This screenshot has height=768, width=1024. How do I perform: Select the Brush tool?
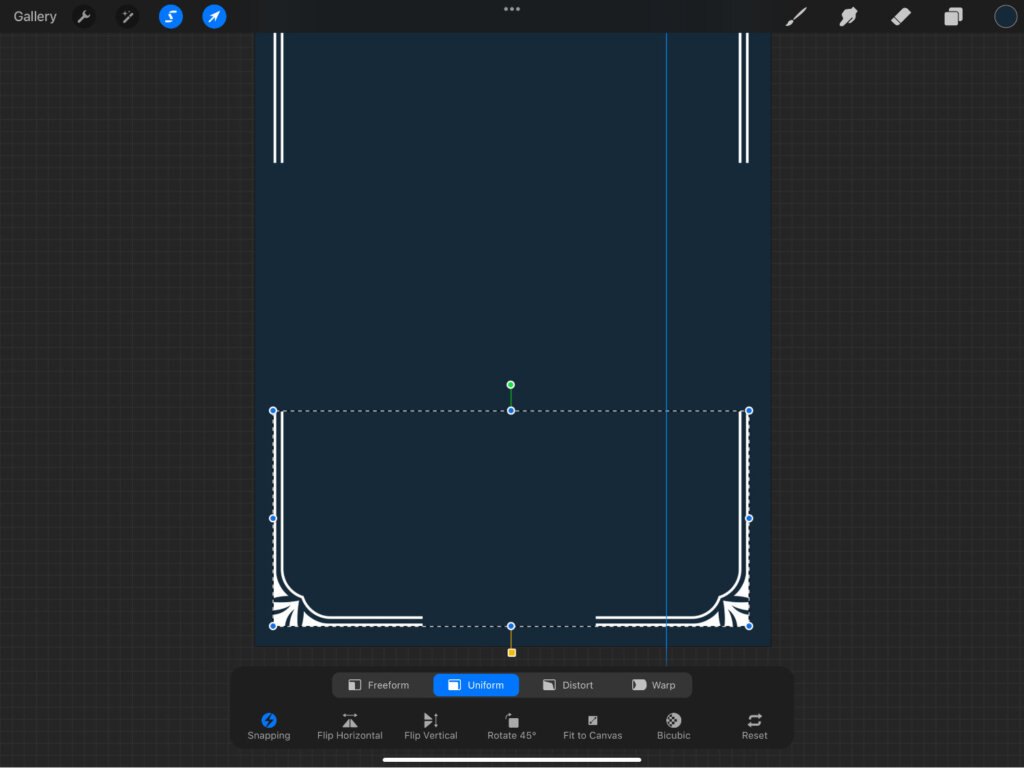point(796,17)
